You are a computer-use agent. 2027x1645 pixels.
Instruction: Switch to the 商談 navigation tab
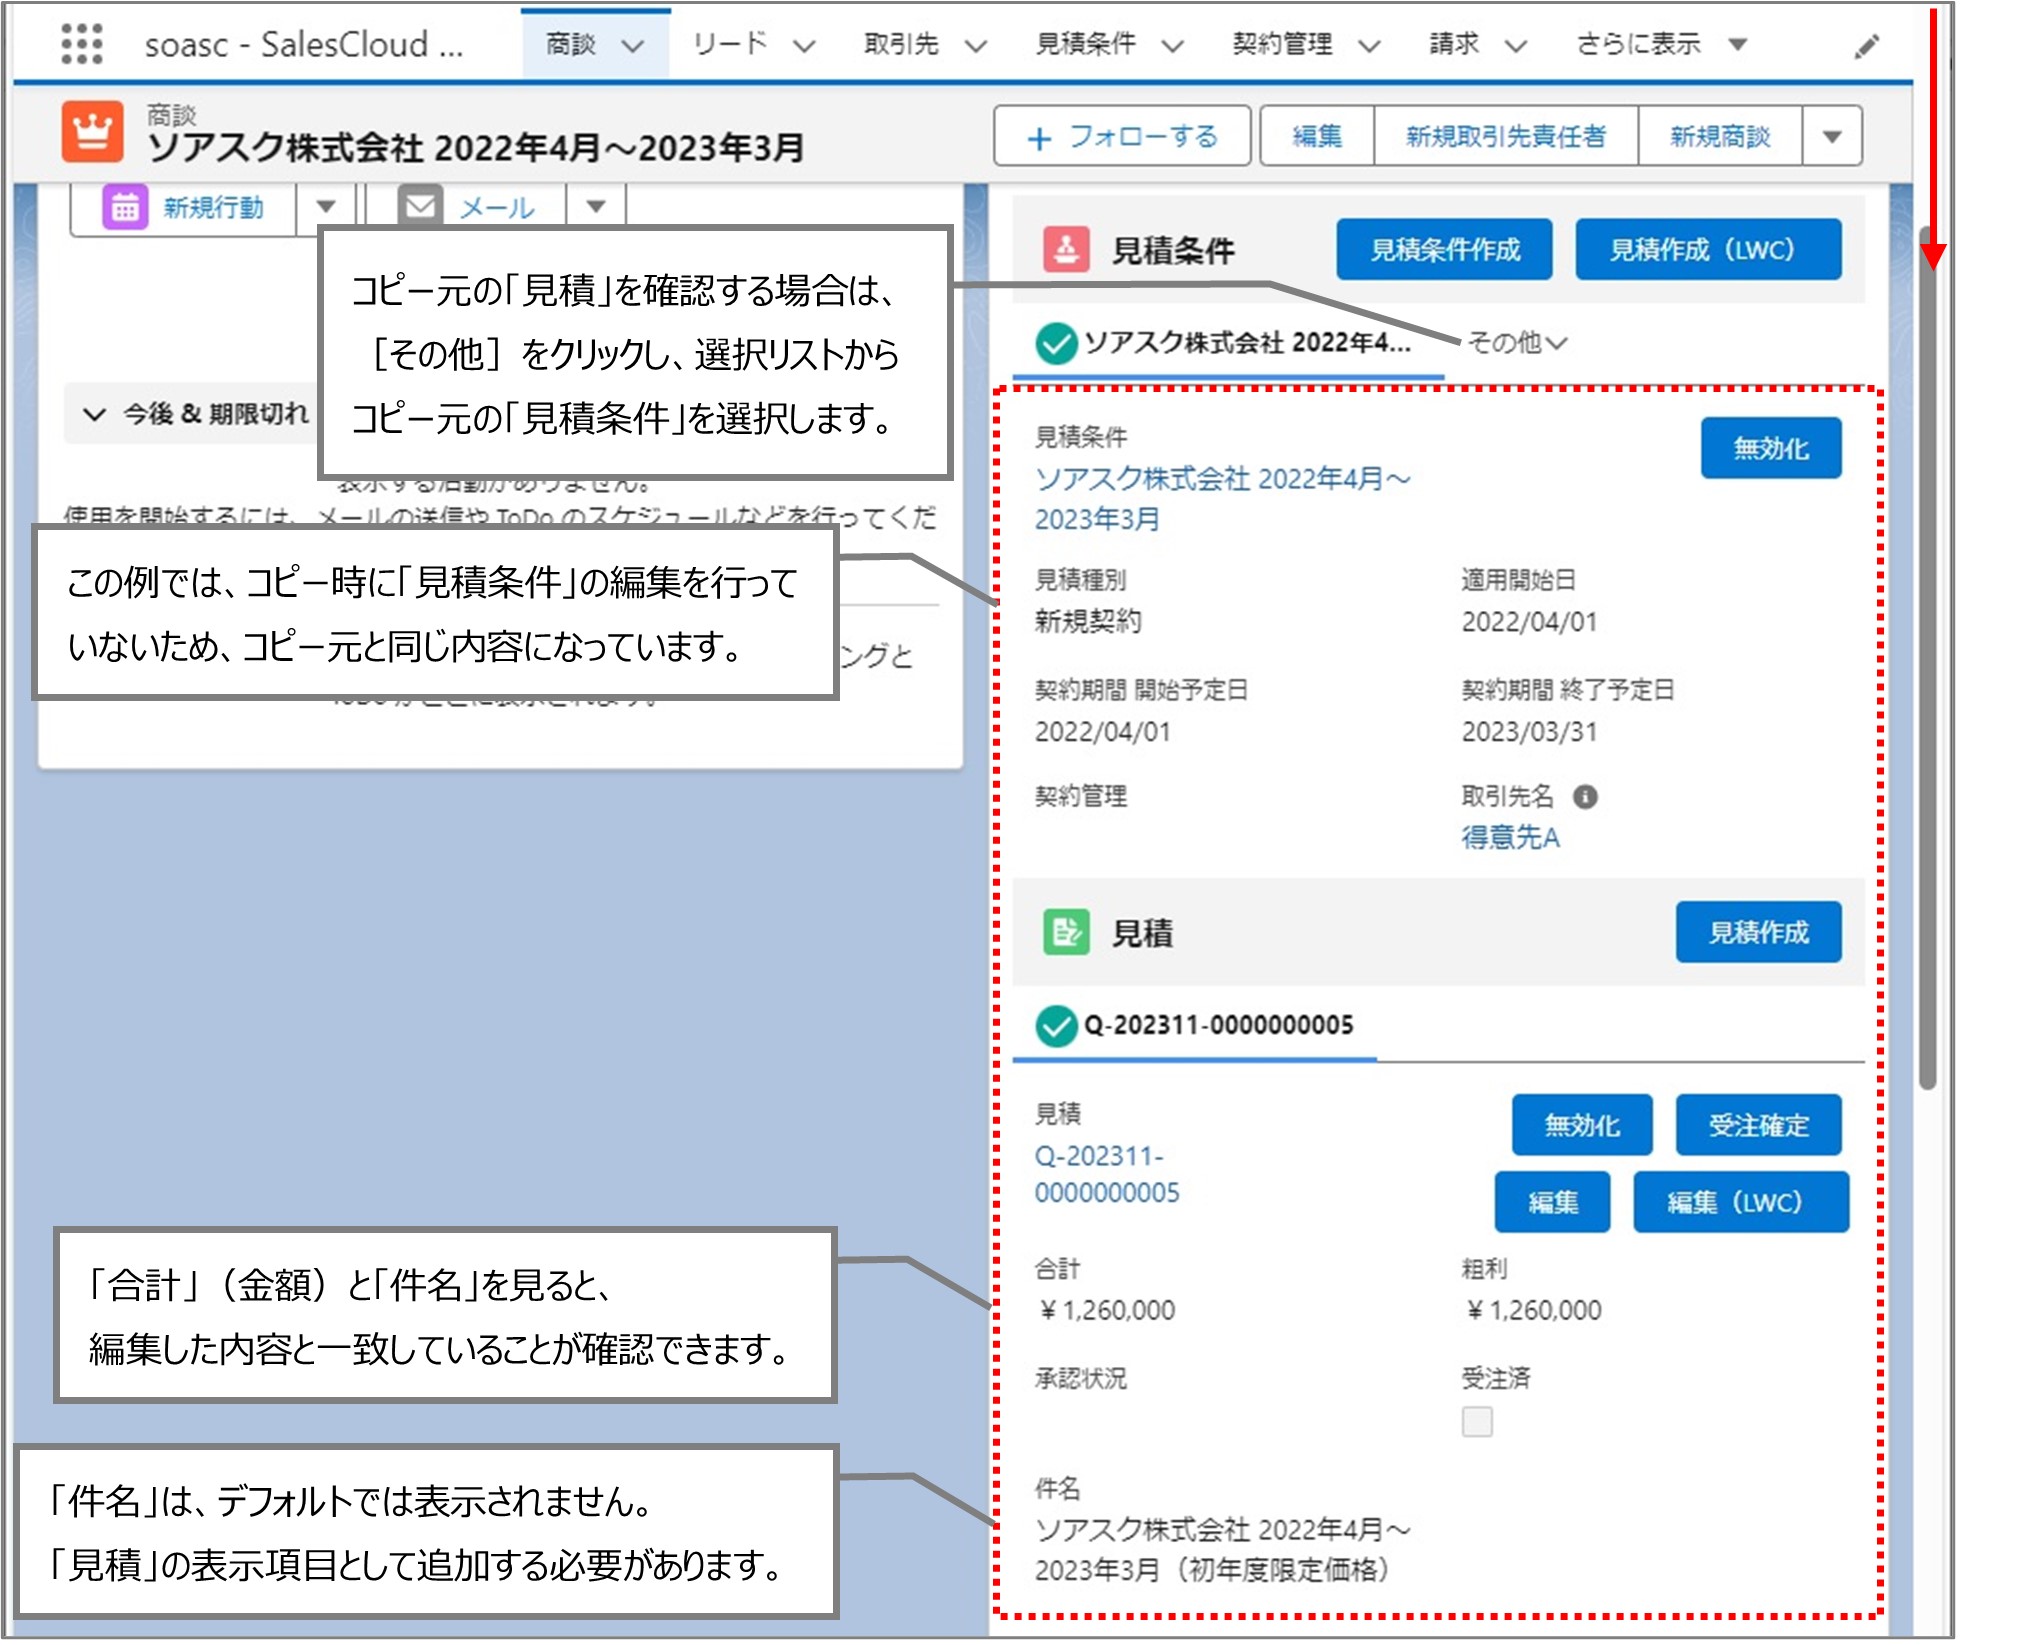571,44
